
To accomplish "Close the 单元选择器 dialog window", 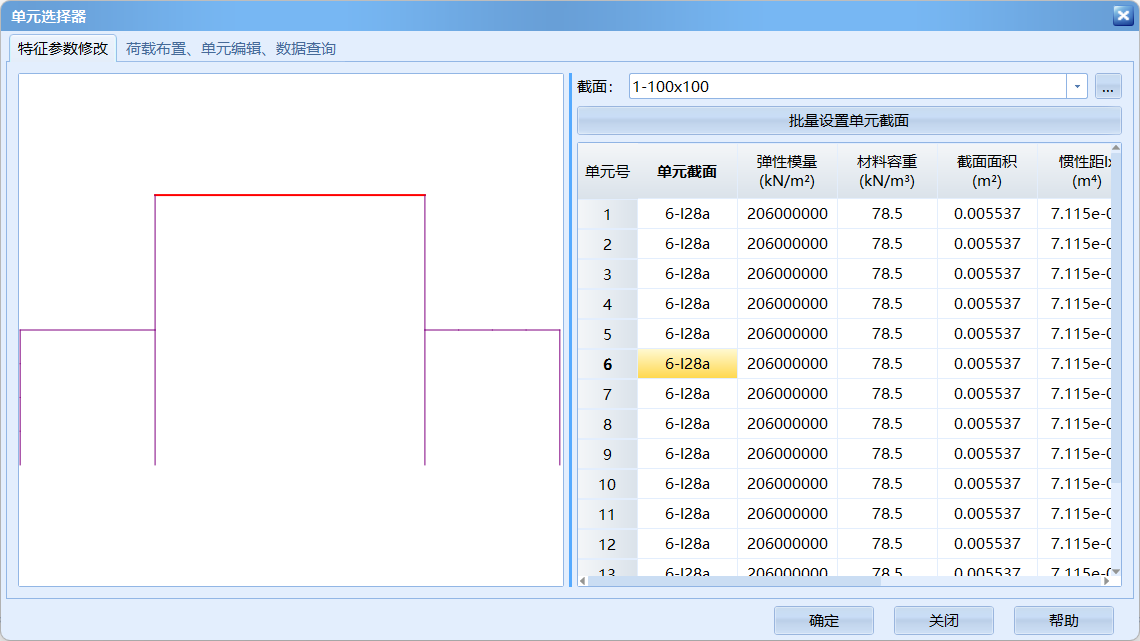I will pos(1121,15).
